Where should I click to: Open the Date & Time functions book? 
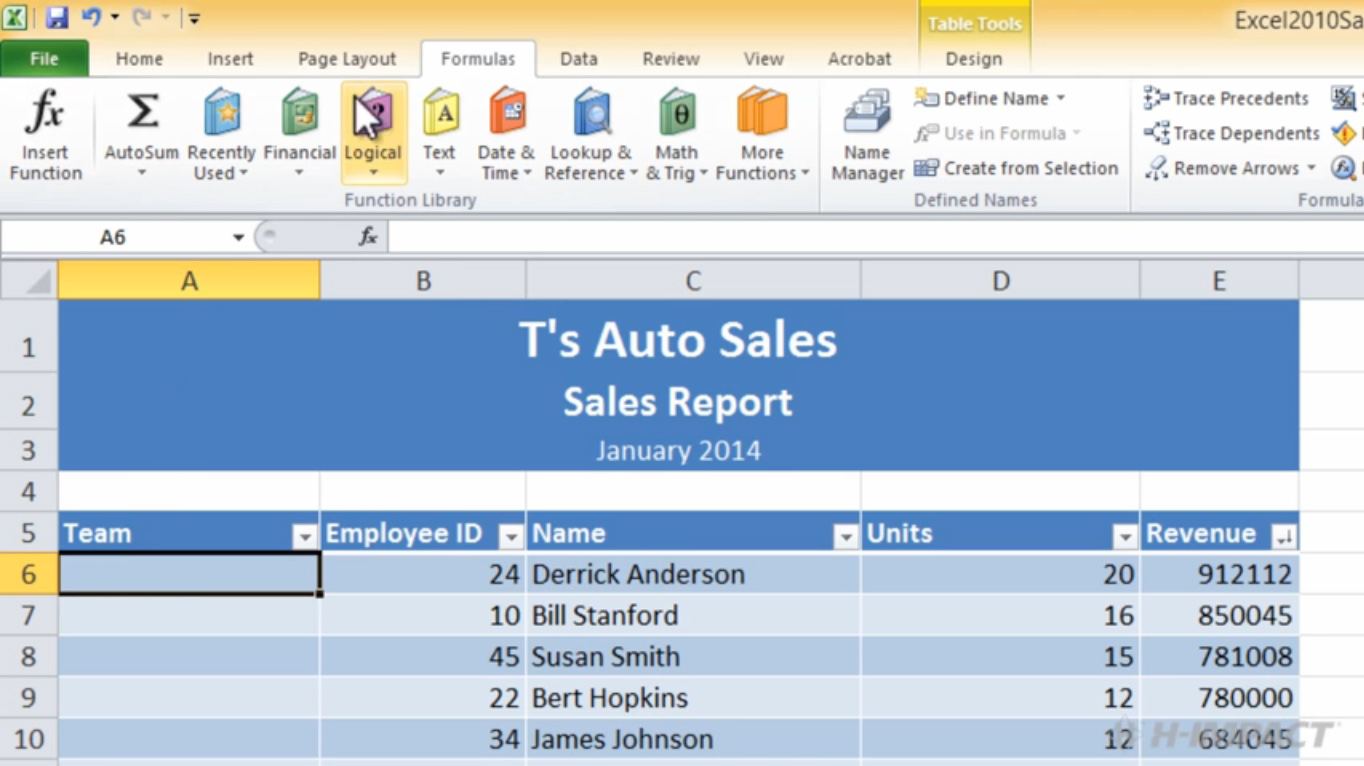507,112
